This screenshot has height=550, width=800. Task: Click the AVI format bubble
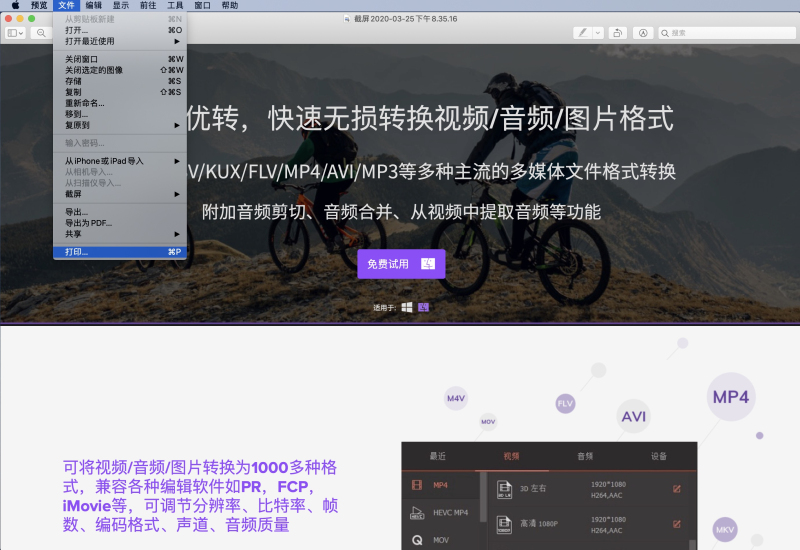point(634,416)
